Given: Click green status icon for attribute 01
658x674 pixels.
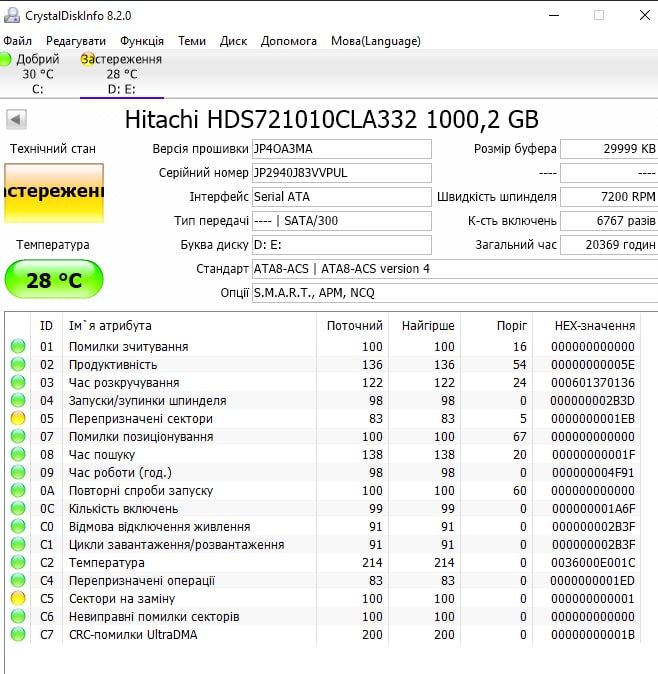Looking at the screenshot, I should [x=18, y=346].
